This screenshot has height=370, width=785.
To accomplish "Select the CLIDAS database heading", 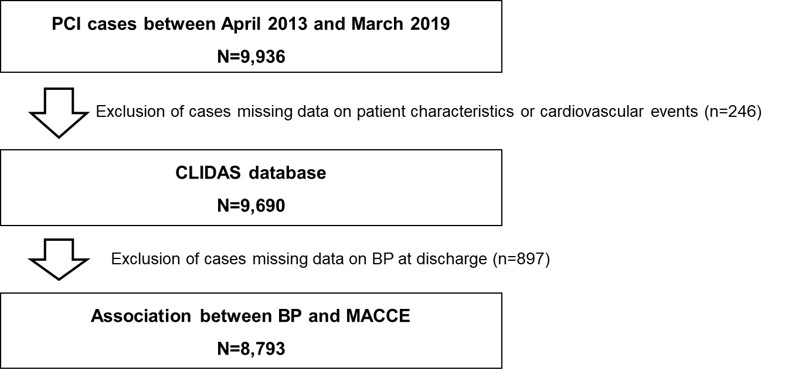I will pyautogui.click(x=251, y=173).
